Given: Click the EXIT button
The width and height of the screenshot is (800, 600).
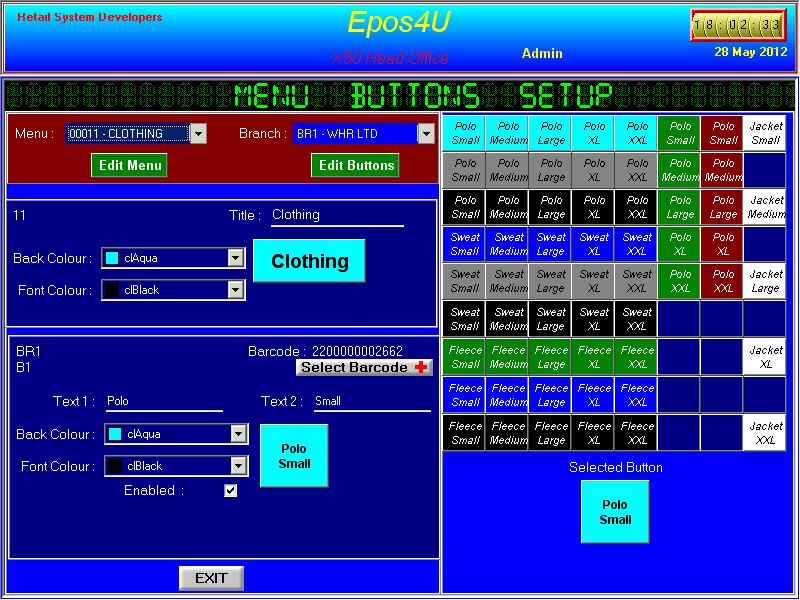Looking at the screenshot, I should tap(211, 578).
